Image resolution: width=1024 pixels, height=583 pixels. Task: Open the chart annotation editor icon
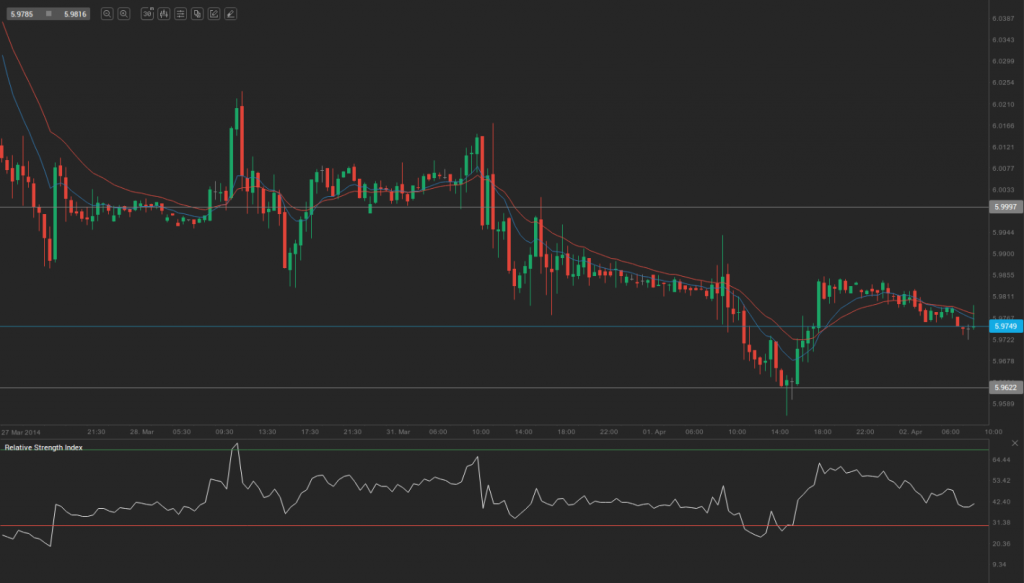215,14
